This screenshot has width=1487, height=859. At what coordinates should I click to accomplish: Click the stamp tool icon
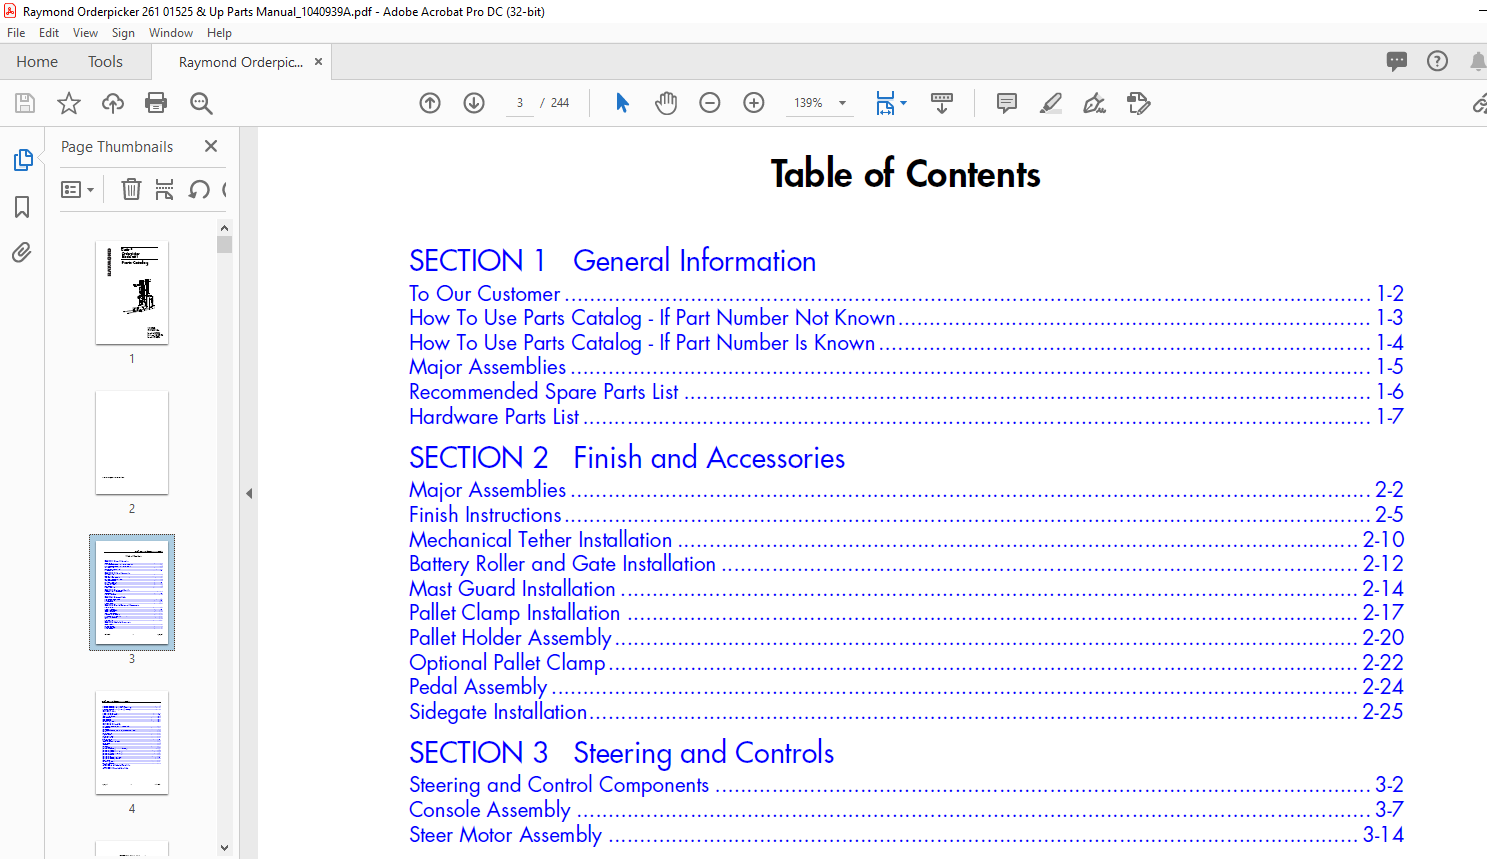(1139, 103)
